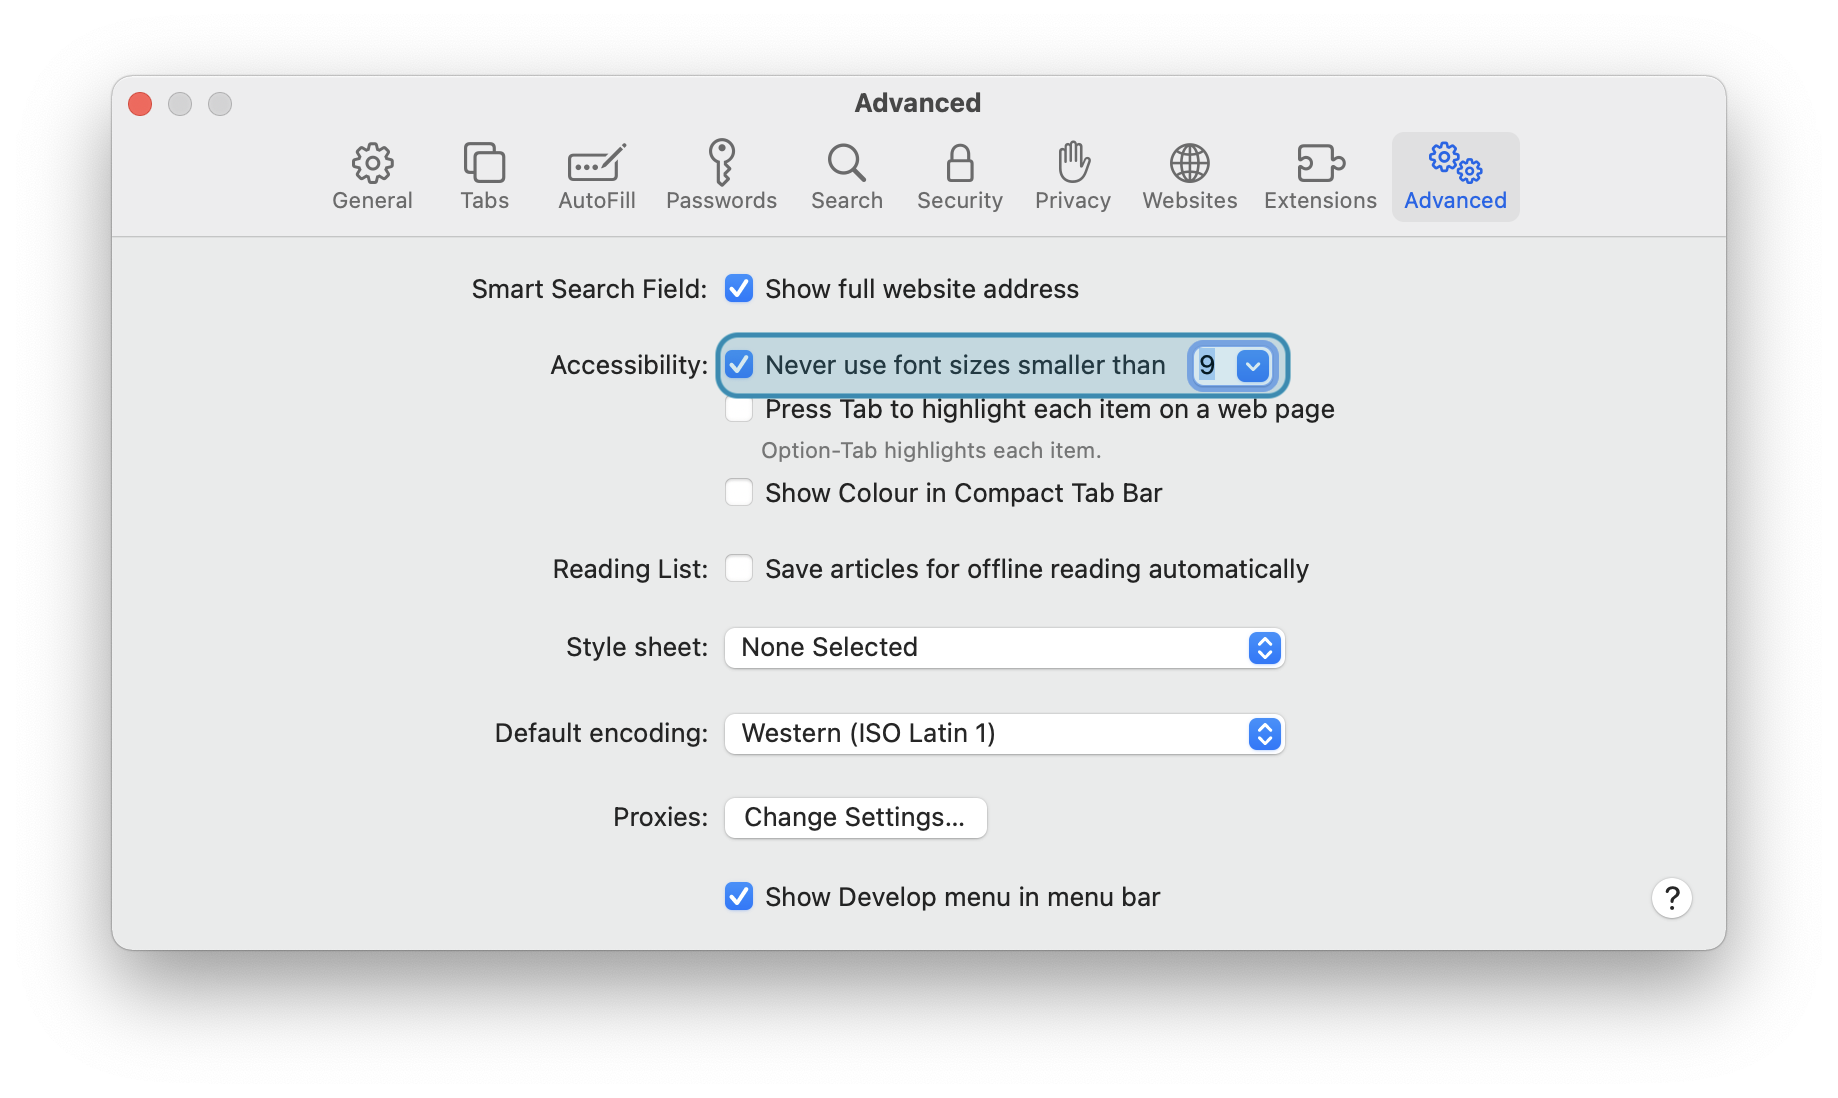Switch to the Advanced tab
1838x1098 pixels.
coord(1455,176)
